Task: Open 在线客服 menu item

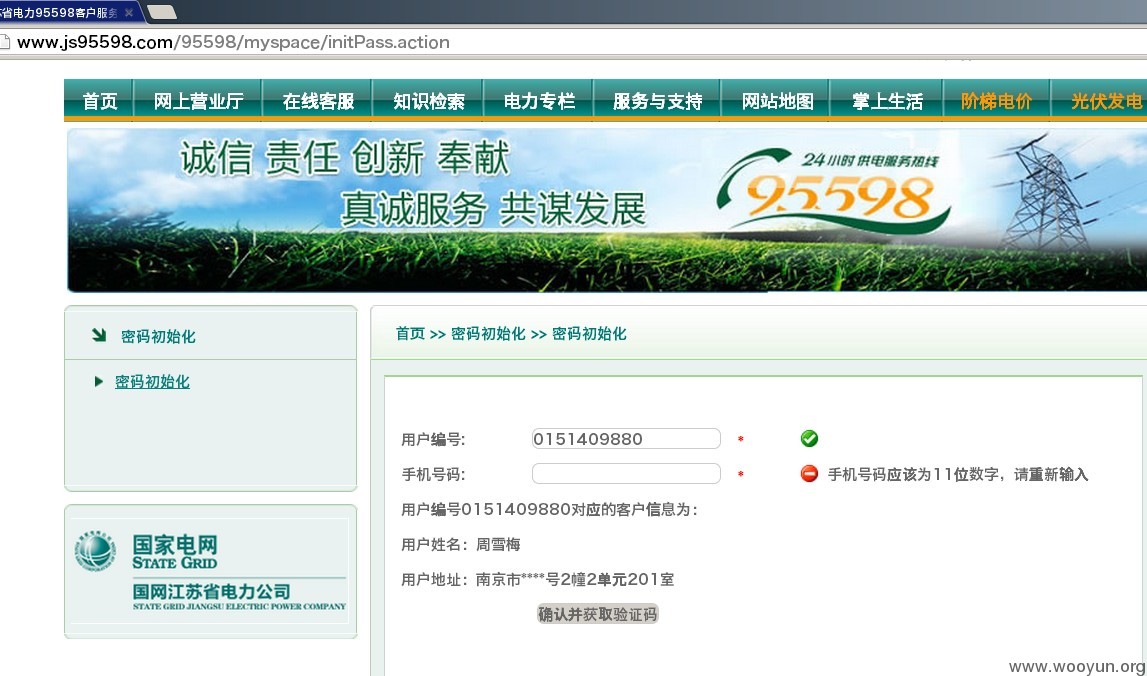Action: pos(318,100)
